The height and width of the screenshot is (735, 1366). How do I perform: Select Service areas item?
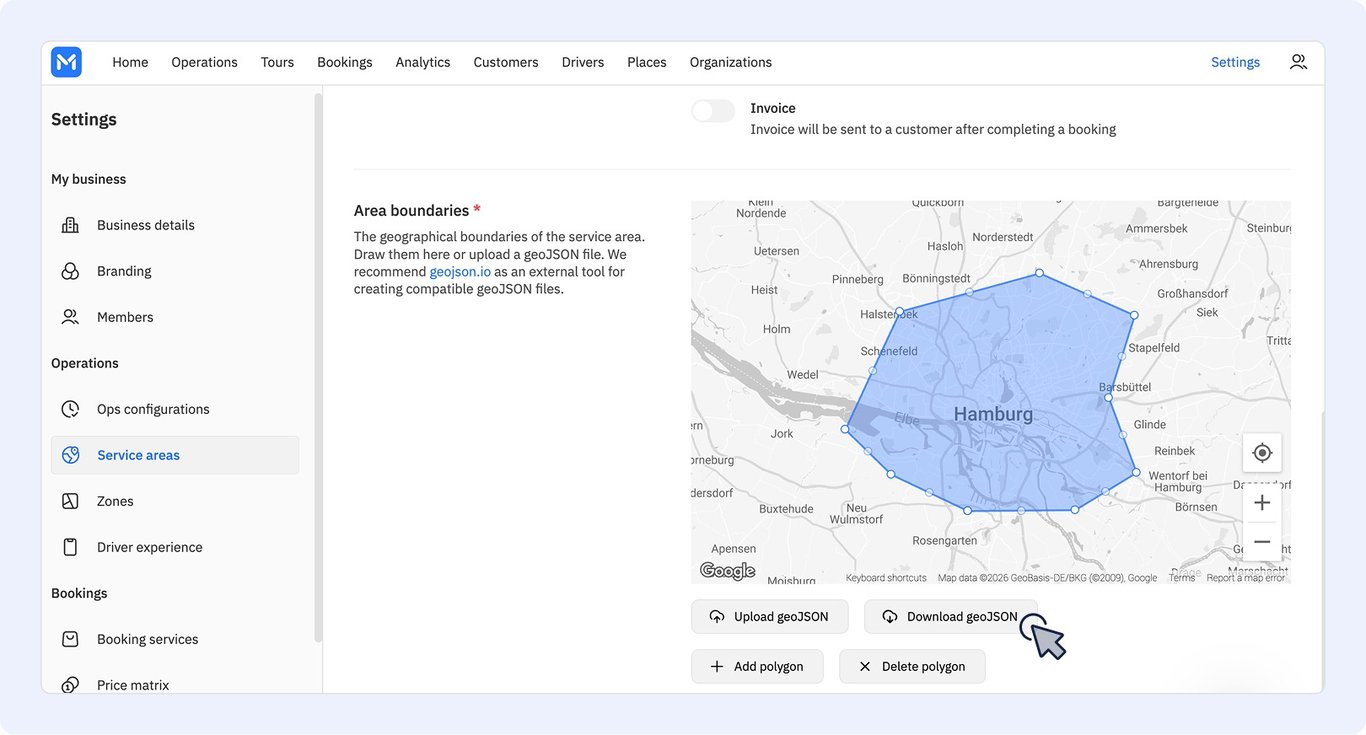coord(175,455)
